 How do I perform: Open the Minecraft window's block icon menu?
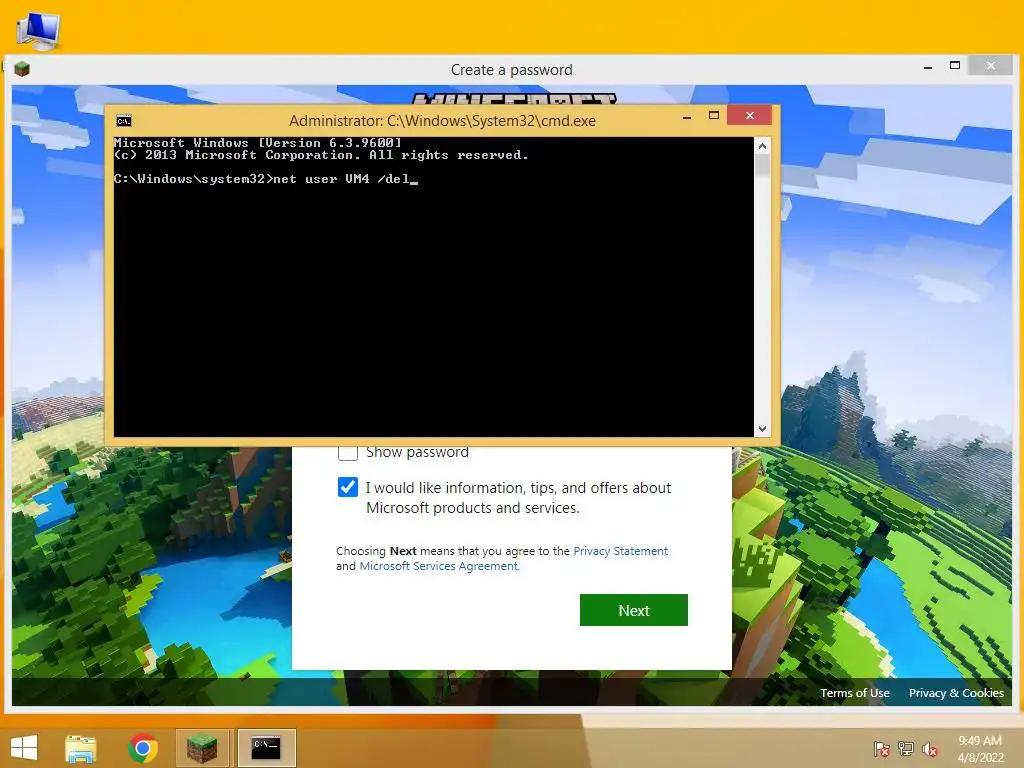coord(22,69)
